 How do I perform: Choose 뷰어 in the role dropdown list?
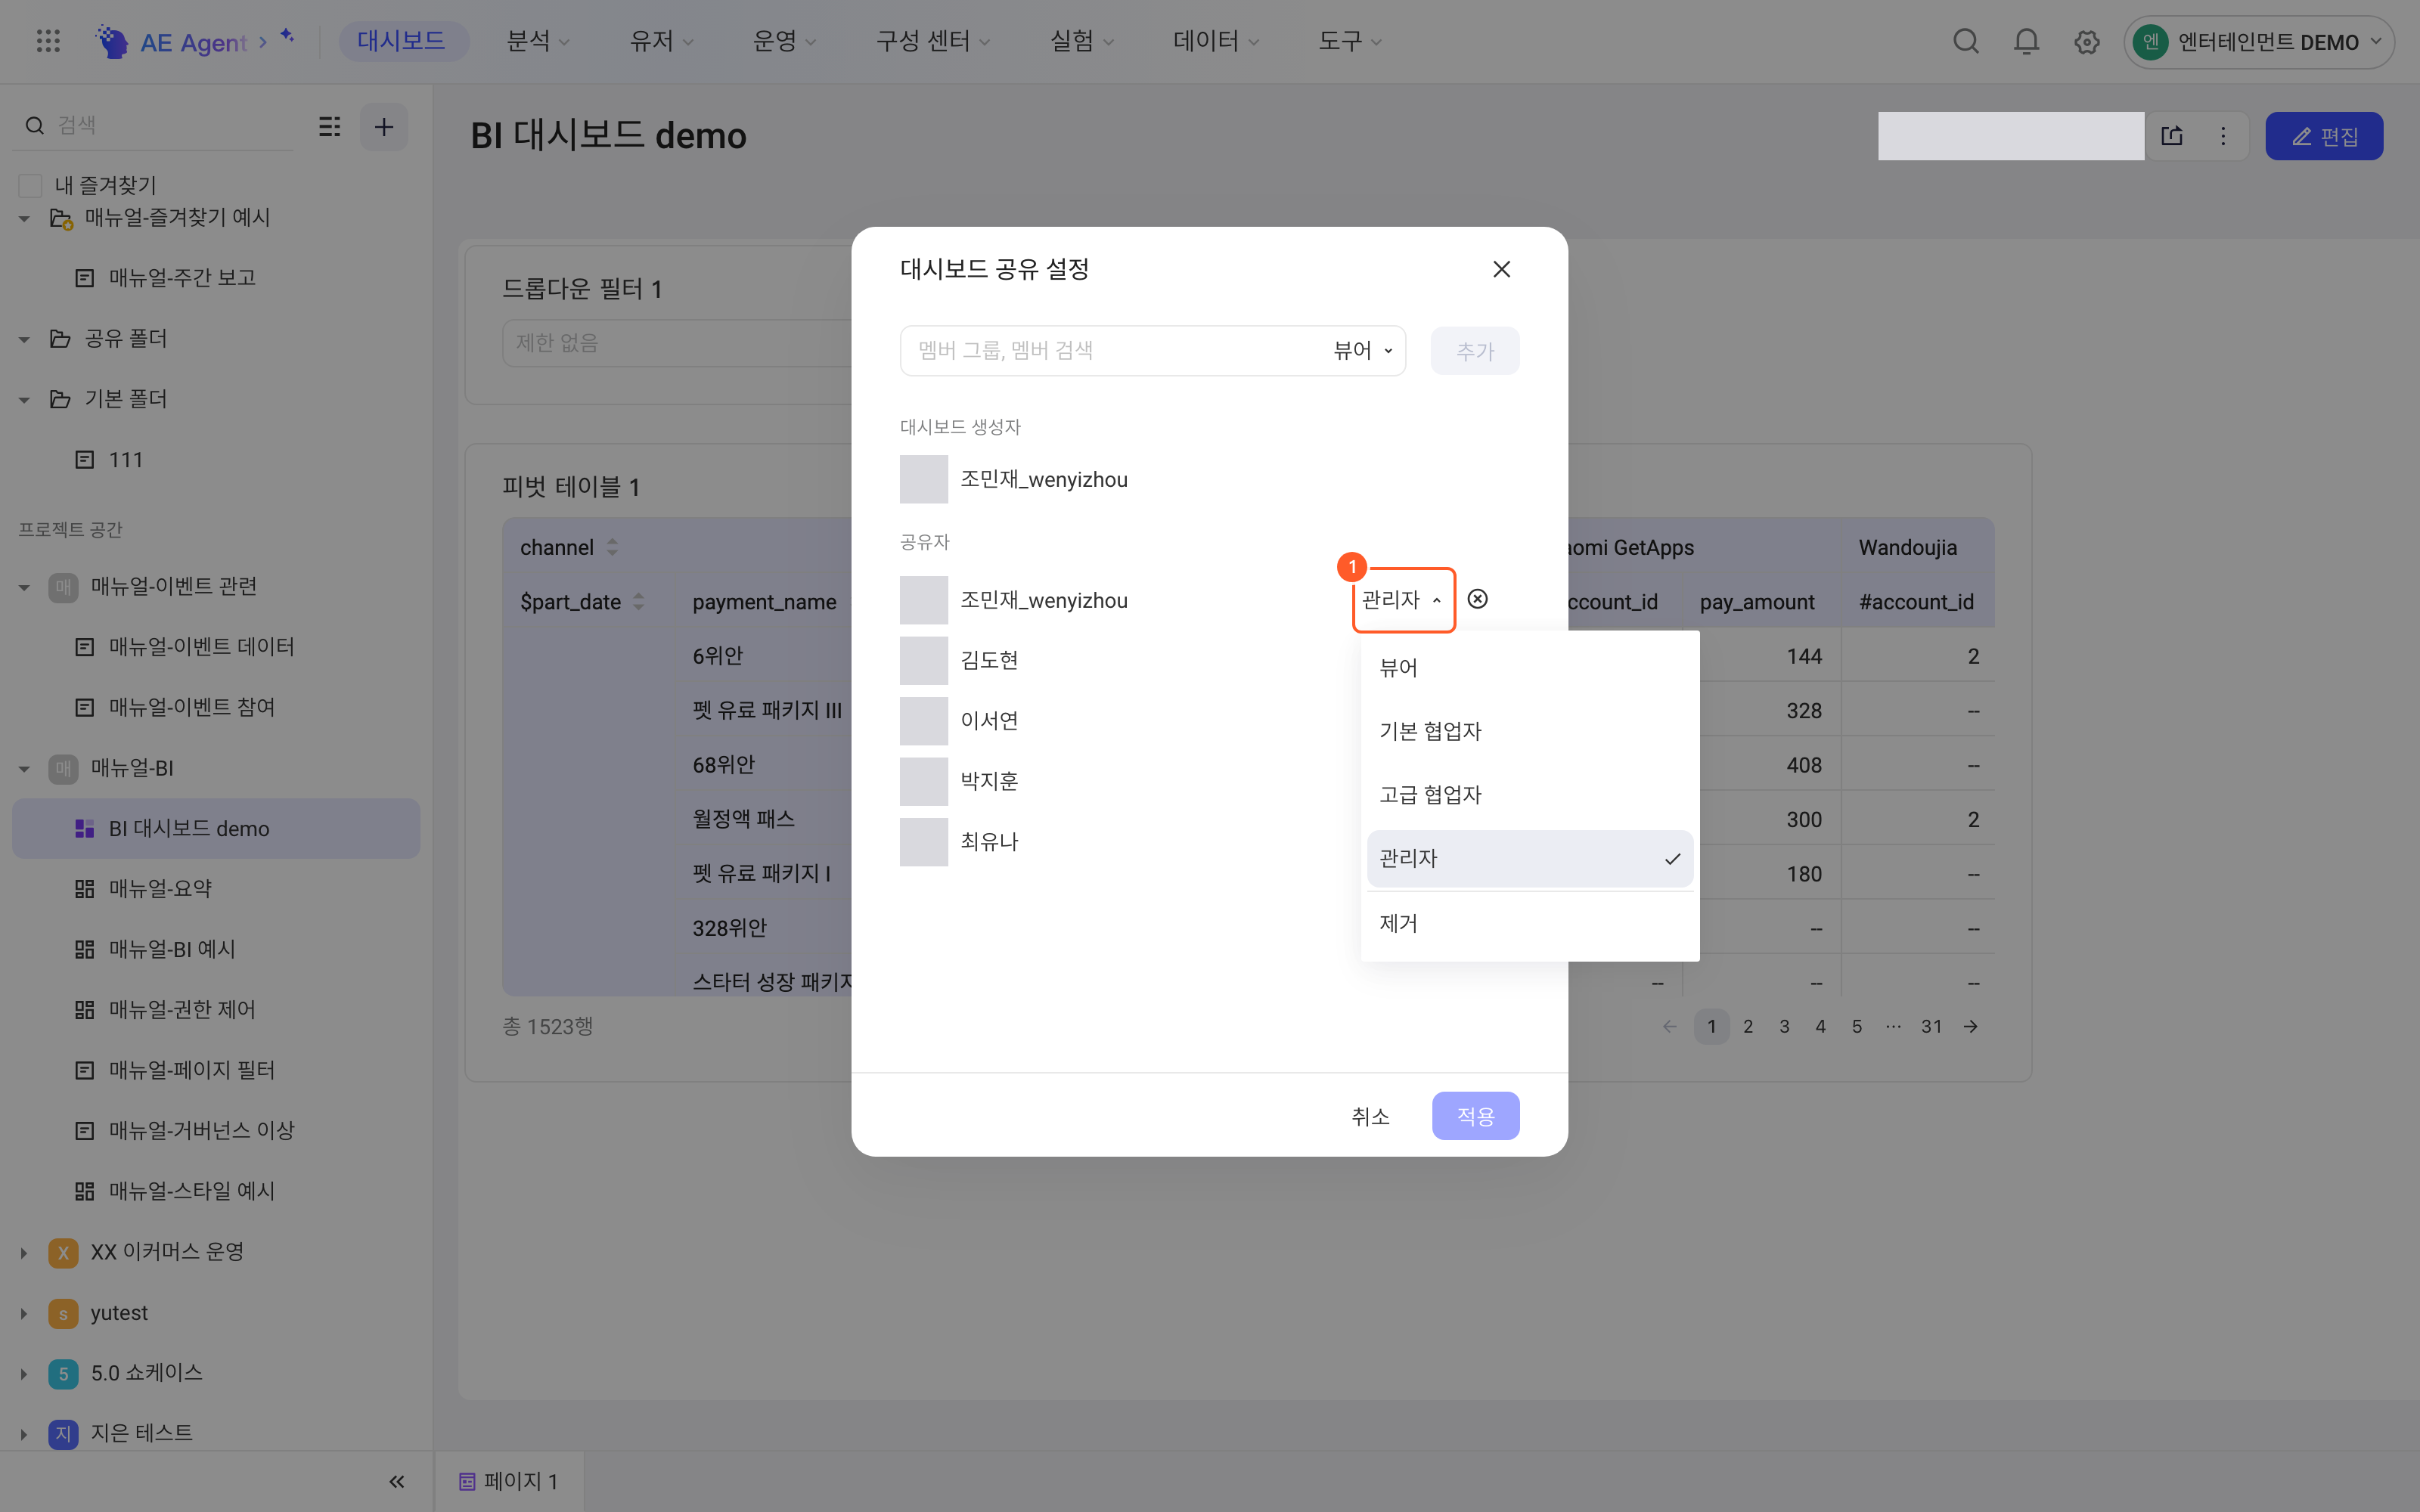click(x=1529, y=667)
